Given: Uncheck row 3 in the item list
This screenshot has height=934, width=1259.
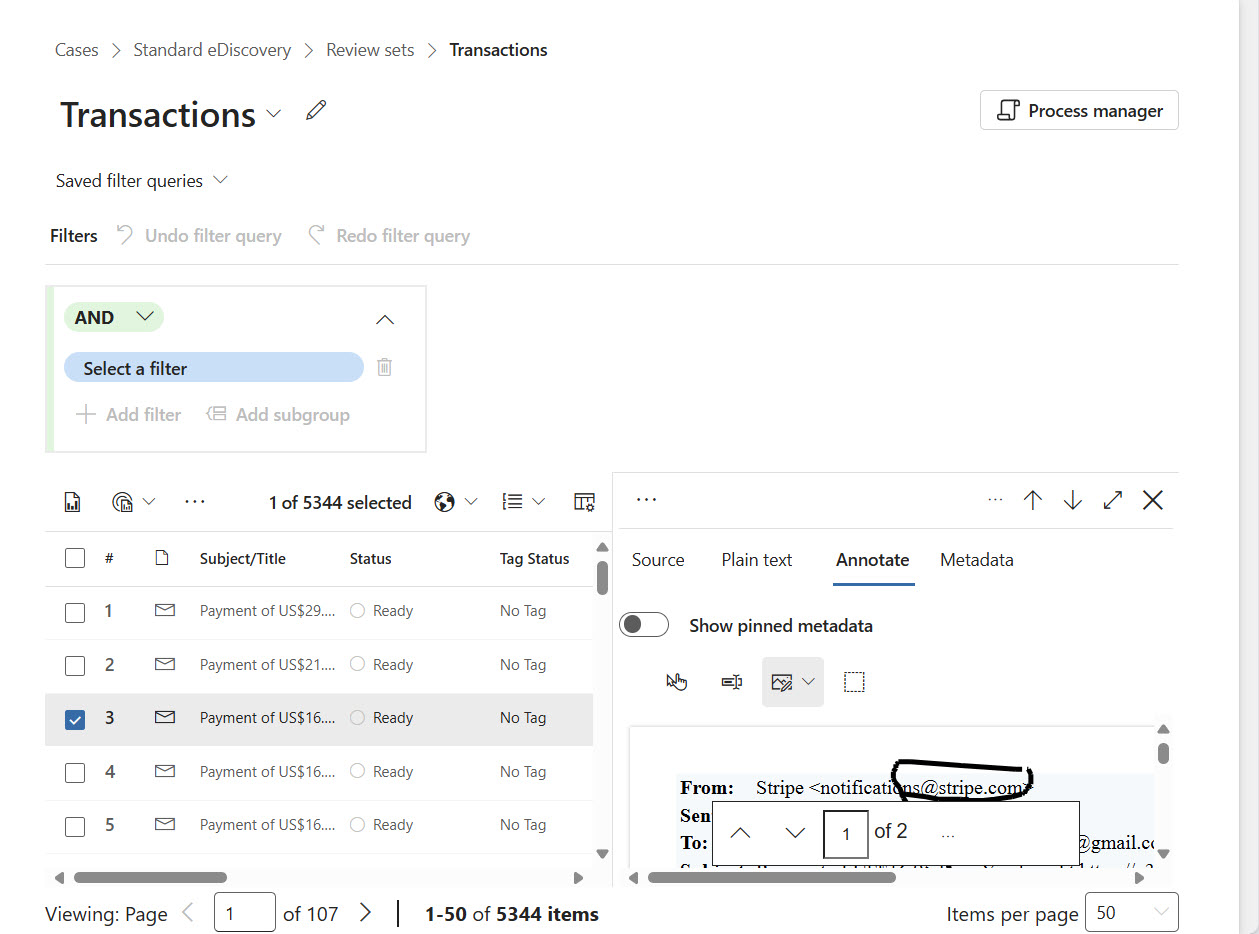Looking at the screenshot, I should (75, 718).
